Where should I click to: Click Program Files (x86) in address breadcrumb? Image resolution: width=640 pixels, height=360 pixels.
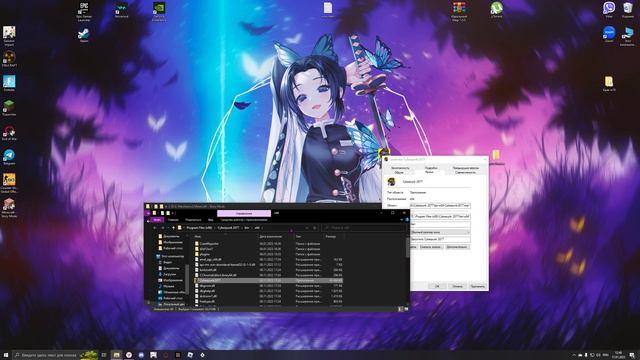click(x=199, y=228)
